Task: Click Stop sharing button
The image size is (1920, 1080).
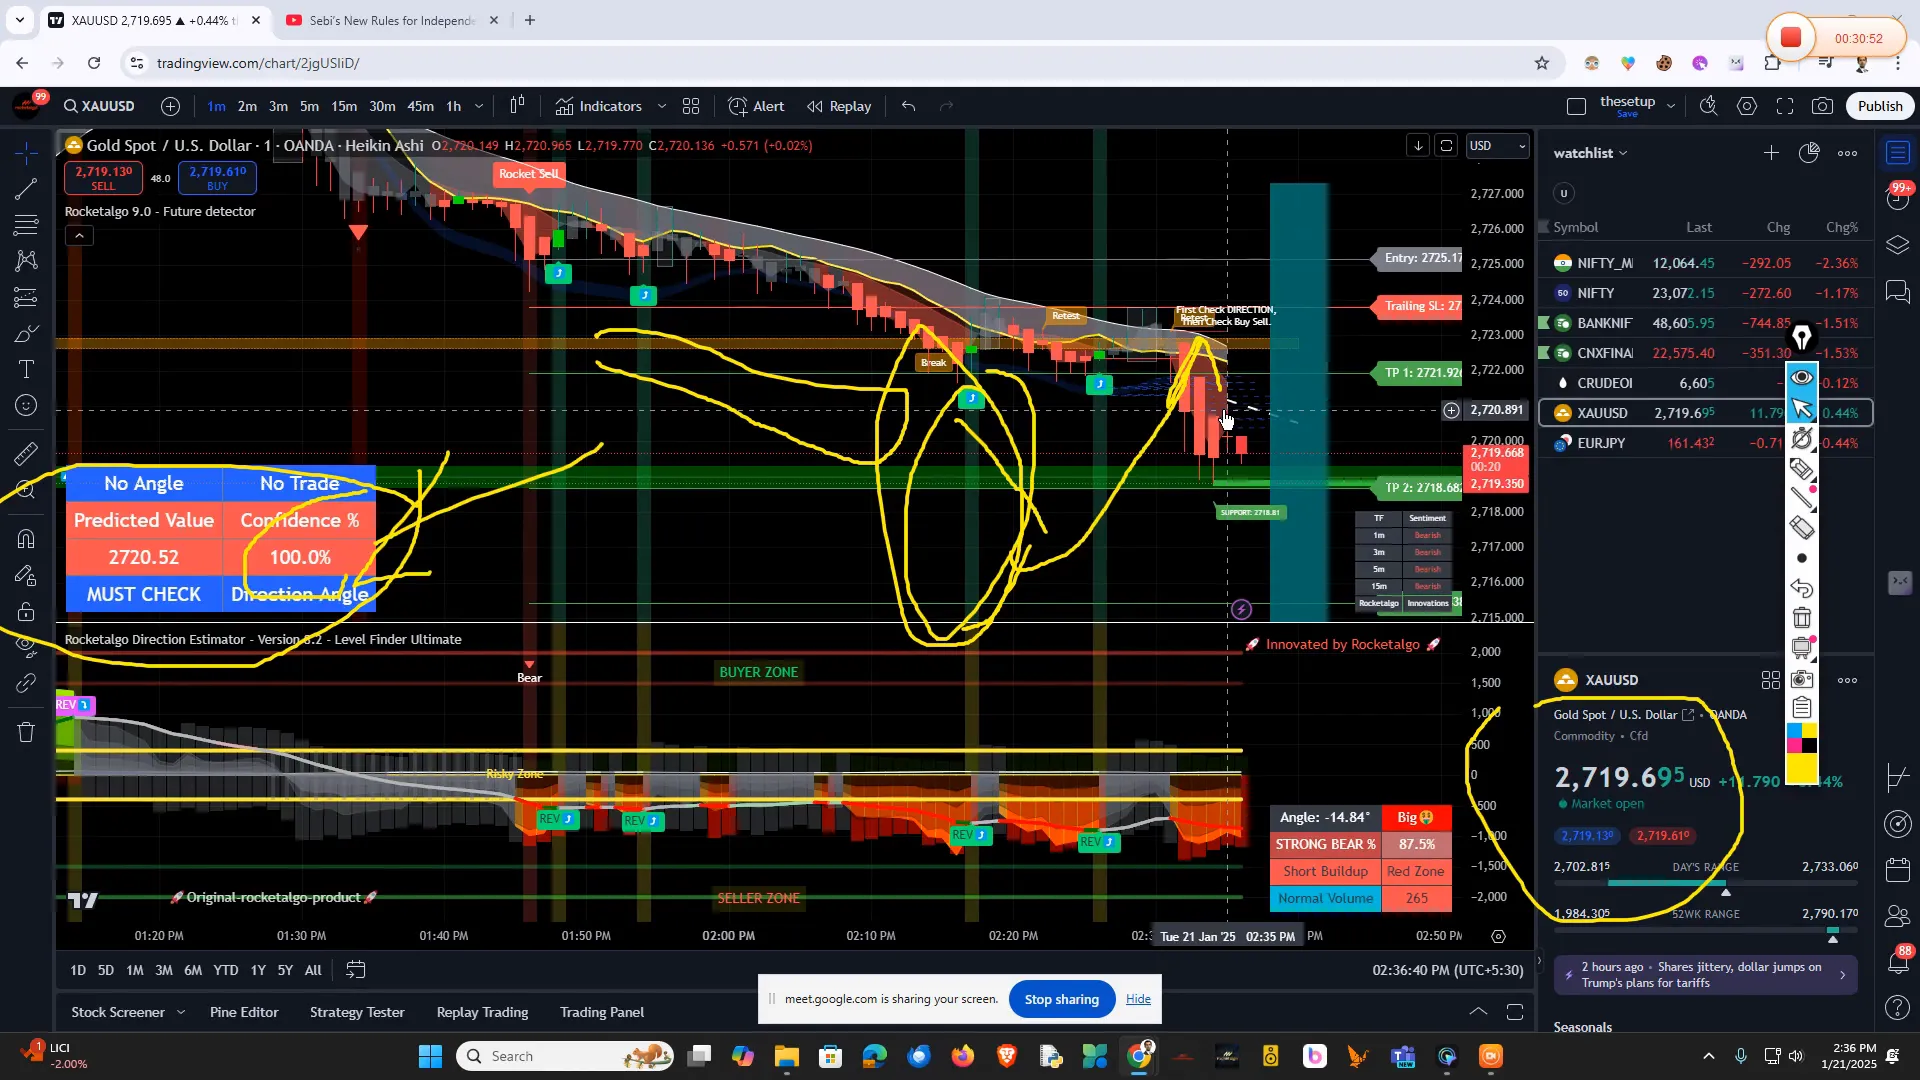Action: click(1062, 999)
